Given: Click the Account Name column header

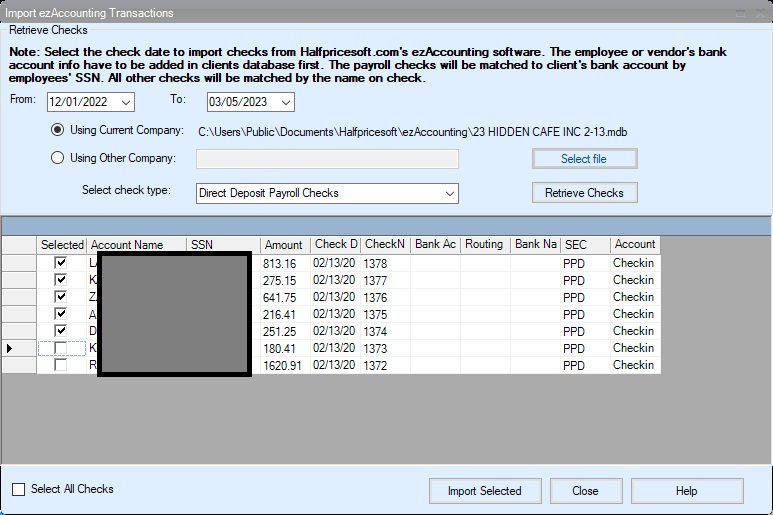Looking at the screenshot, I should [126, 245].
